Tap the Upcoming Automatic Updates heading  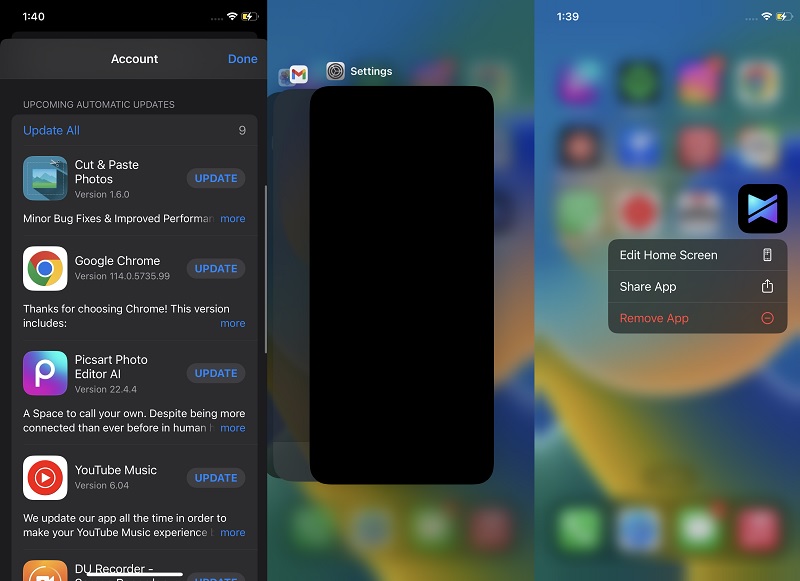pyautogui.click(x=99, y=105)
